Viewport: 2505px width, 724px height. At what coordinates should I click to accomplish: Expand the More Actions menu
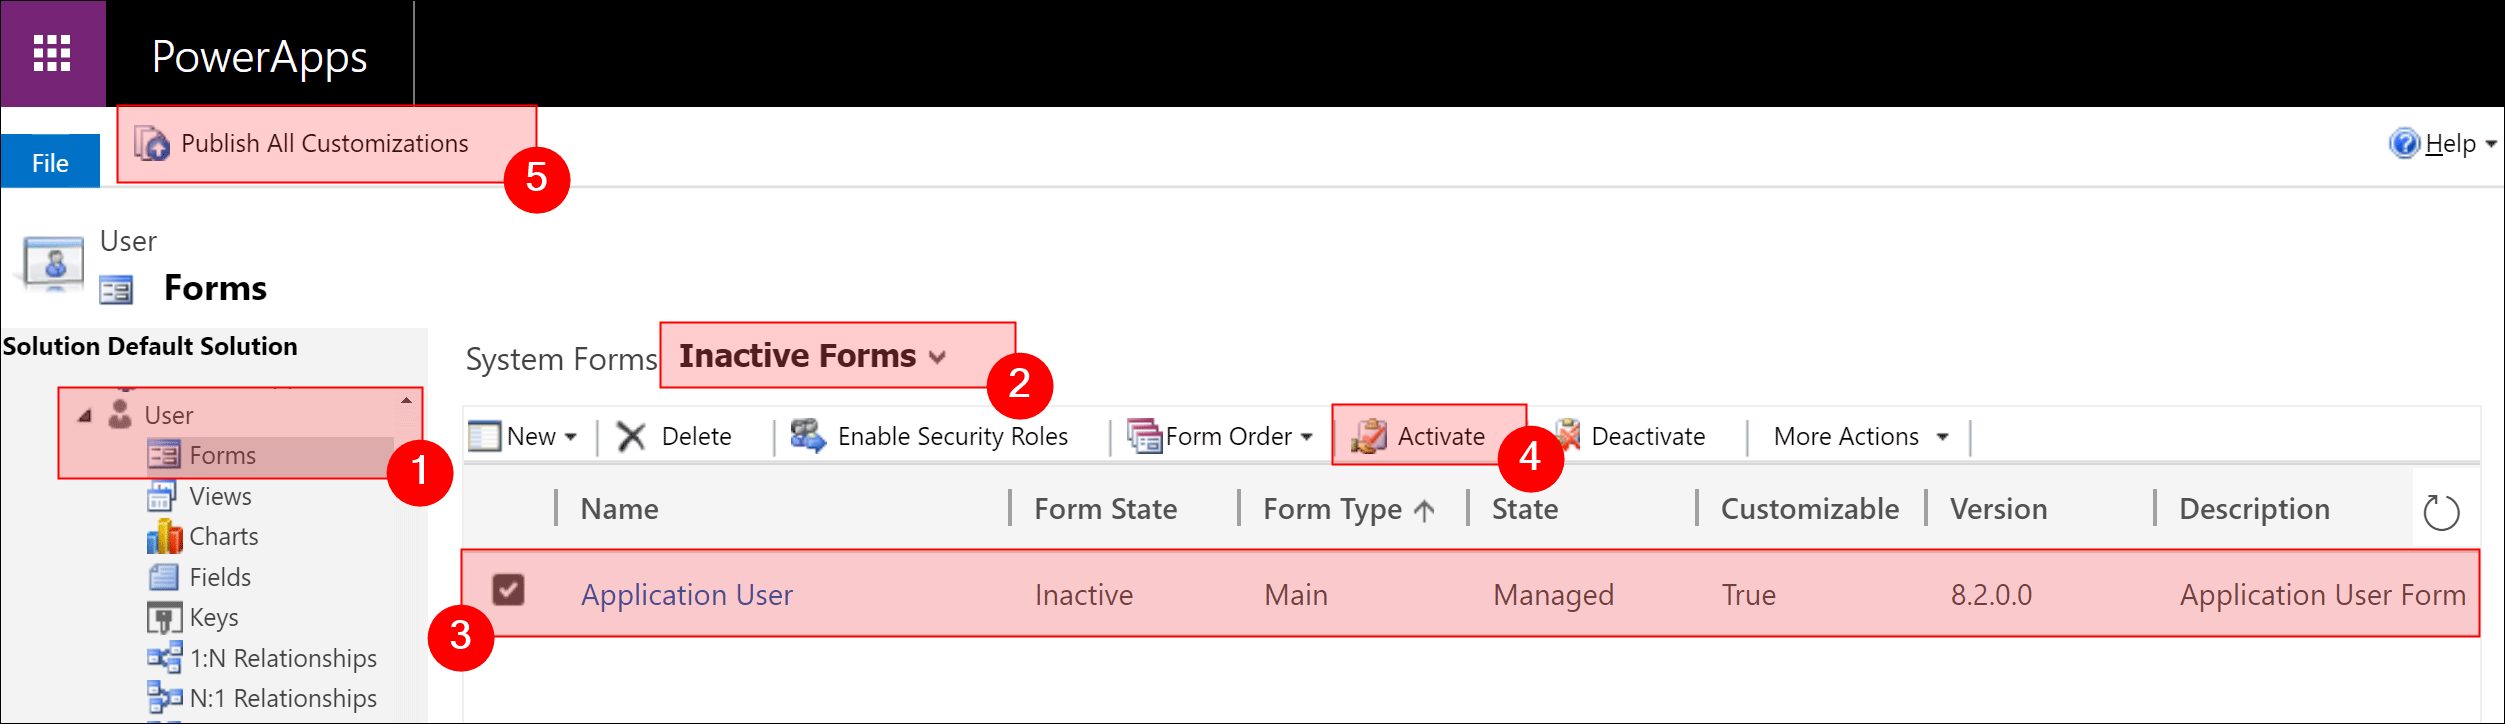(1942, 437)
